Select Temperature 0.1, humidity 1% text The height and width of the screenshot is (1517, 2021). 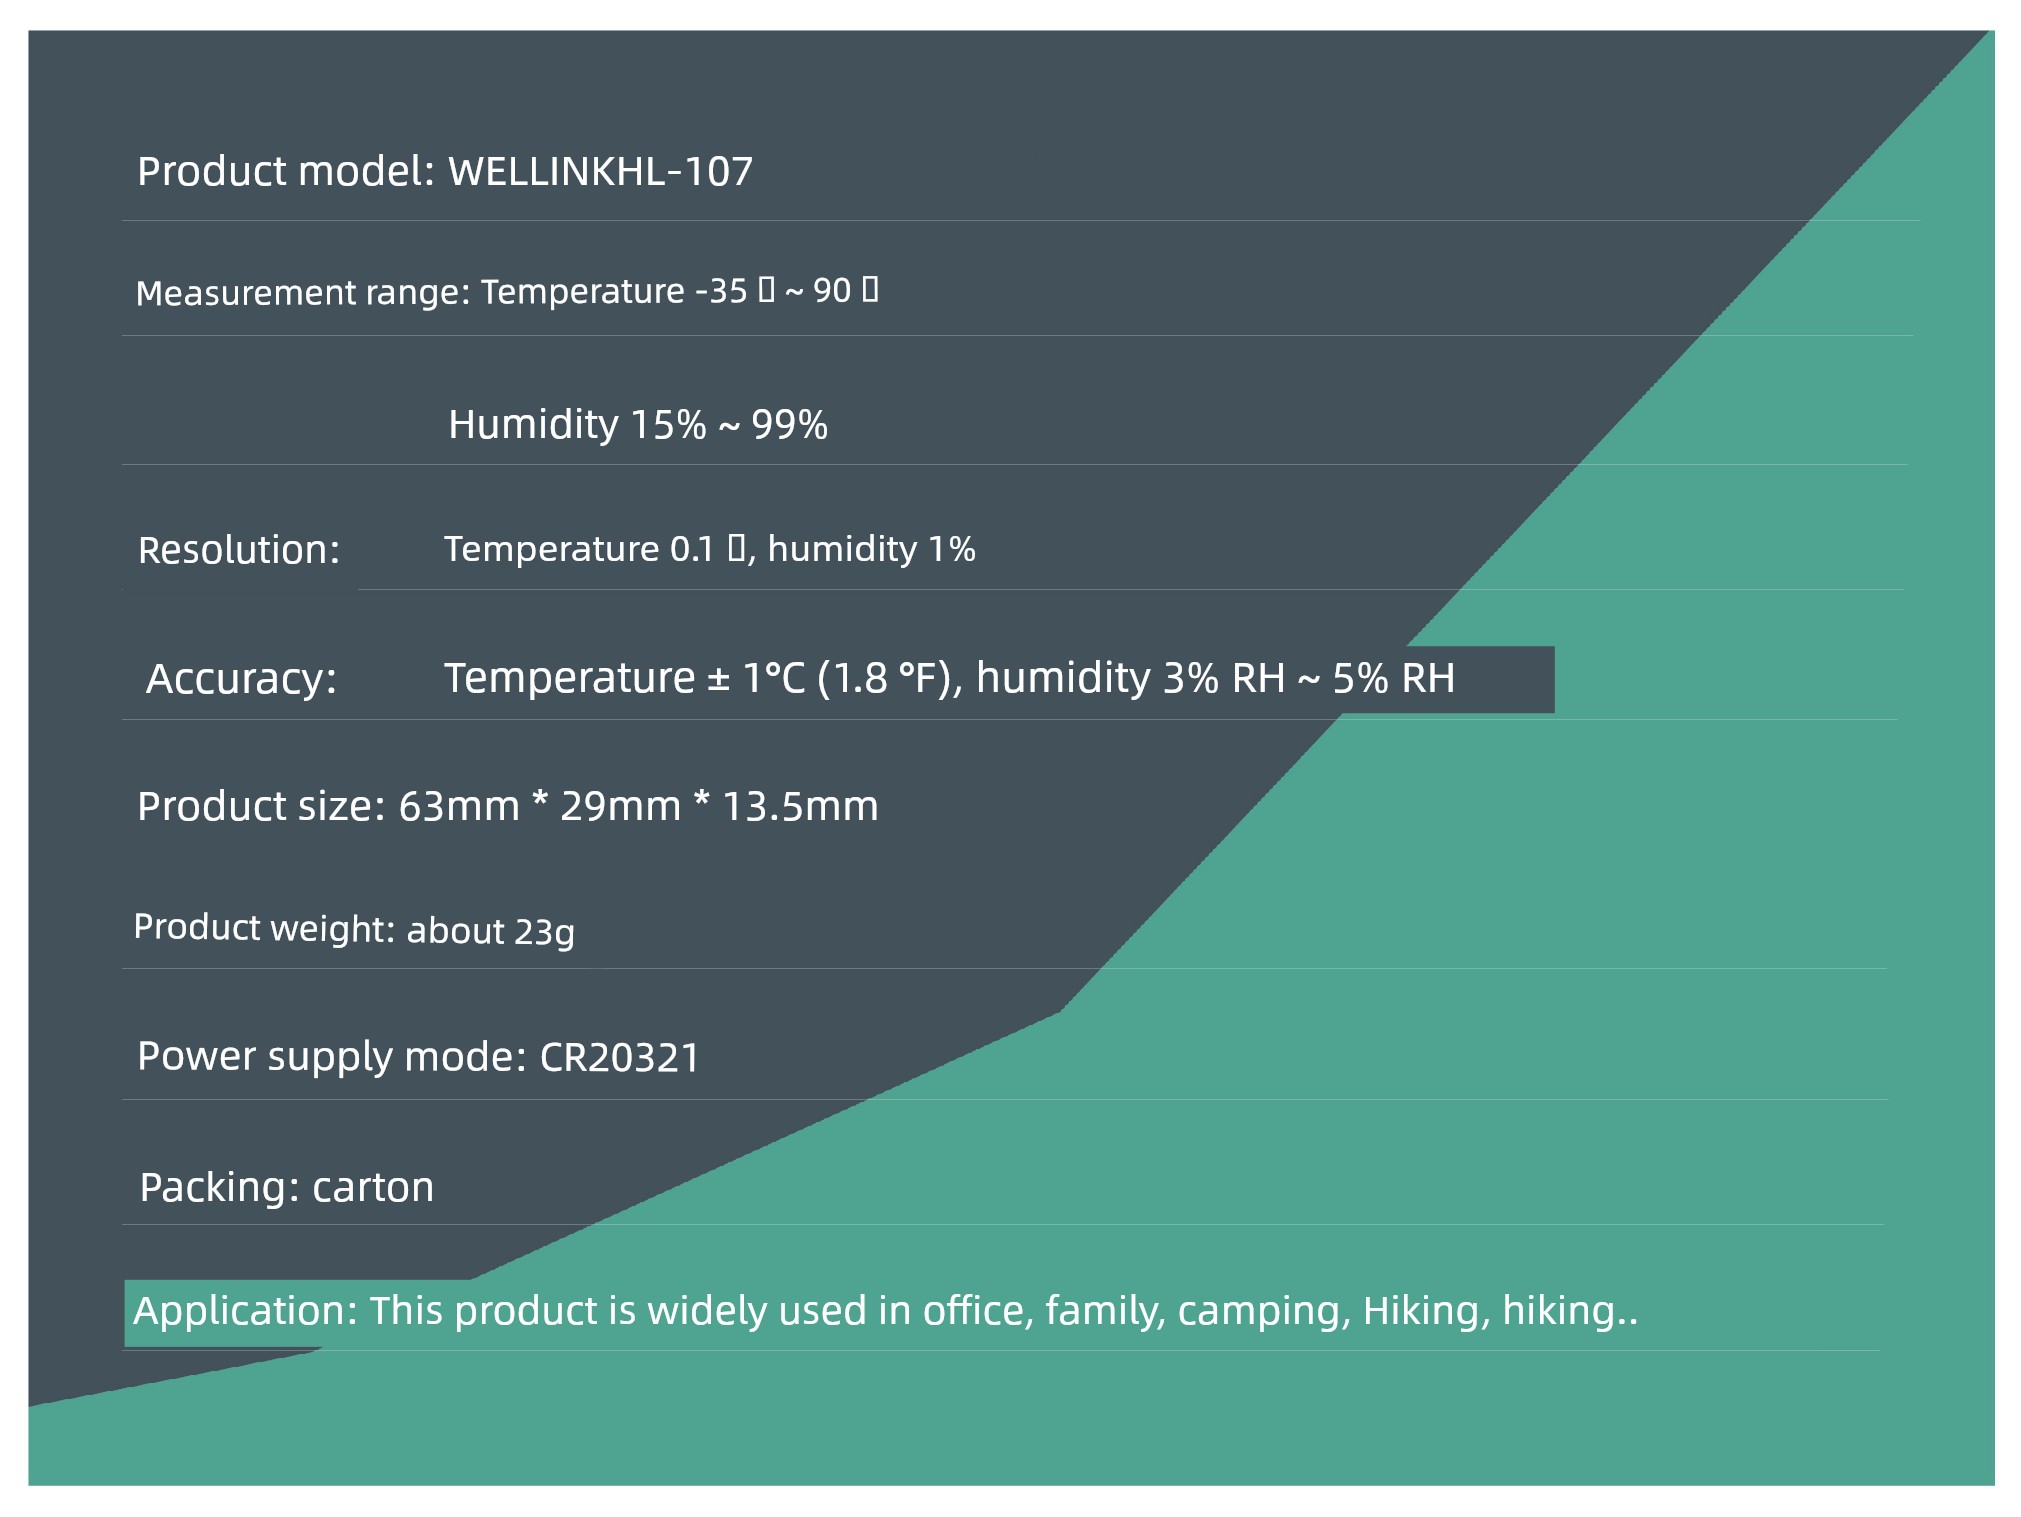[710, 548]
